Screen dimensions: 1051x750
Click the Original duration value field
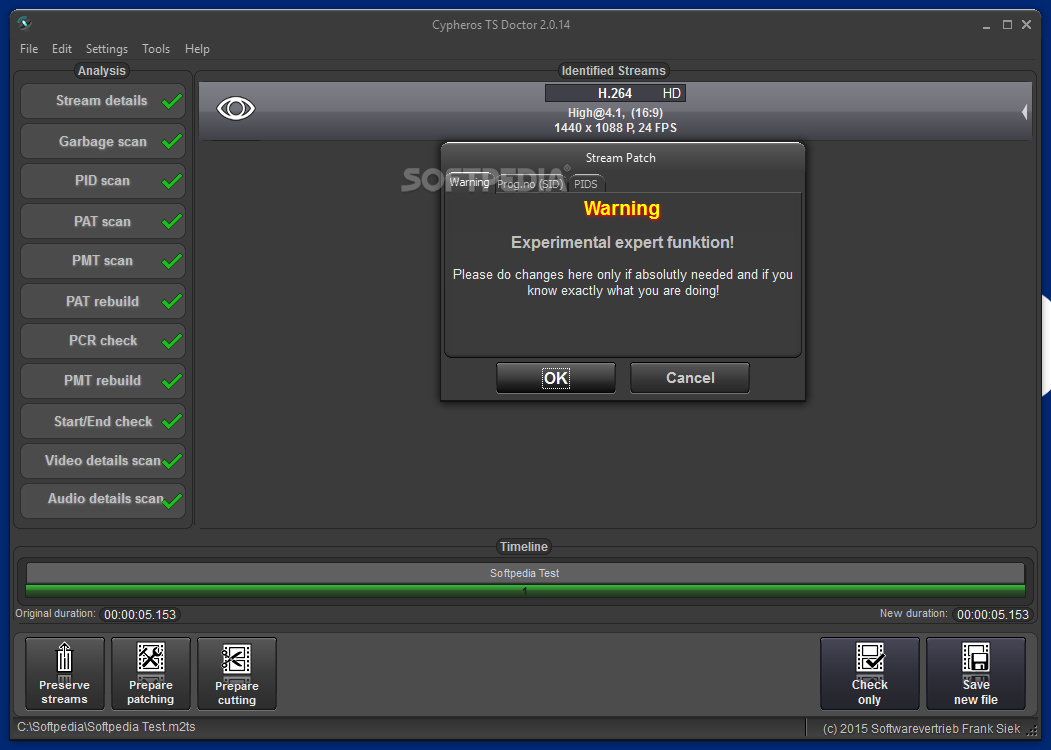coord(140,615)
